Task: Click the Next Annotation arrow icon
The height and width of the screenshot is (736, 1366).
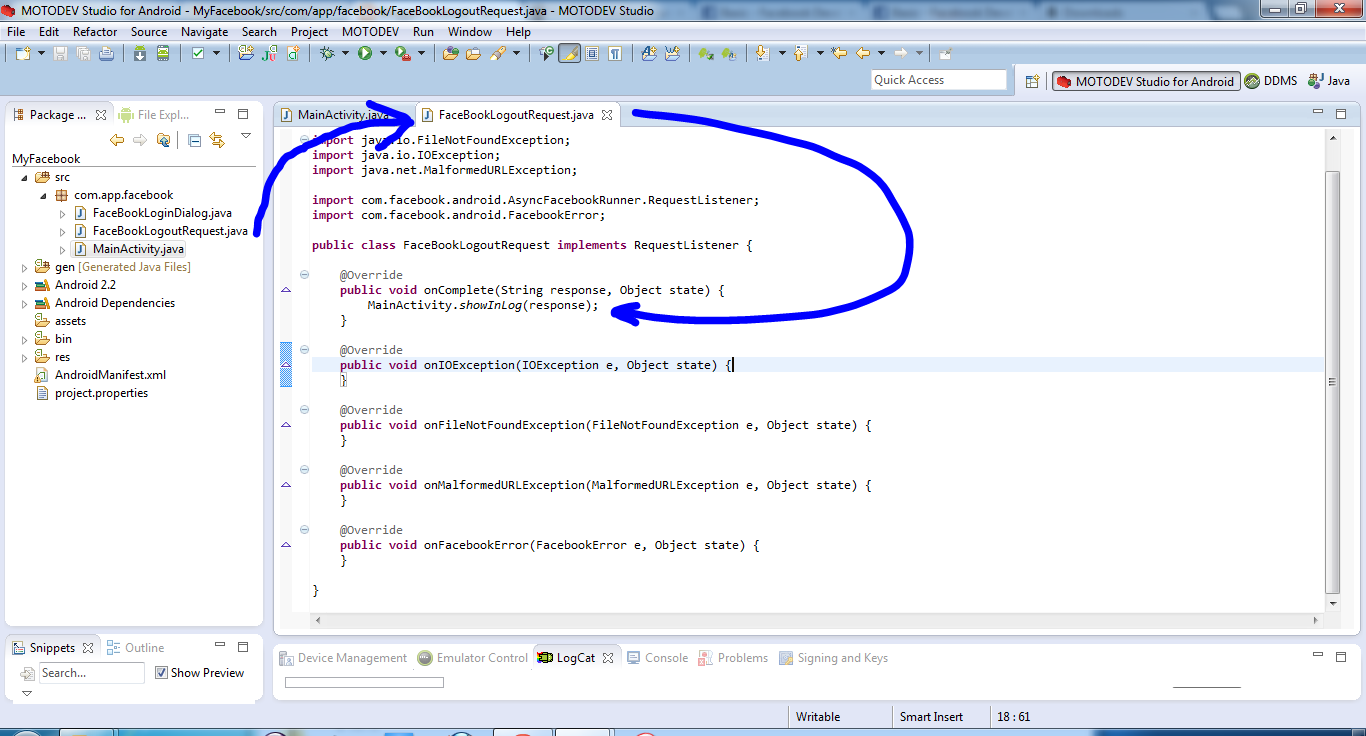Action: coord(761,53)
